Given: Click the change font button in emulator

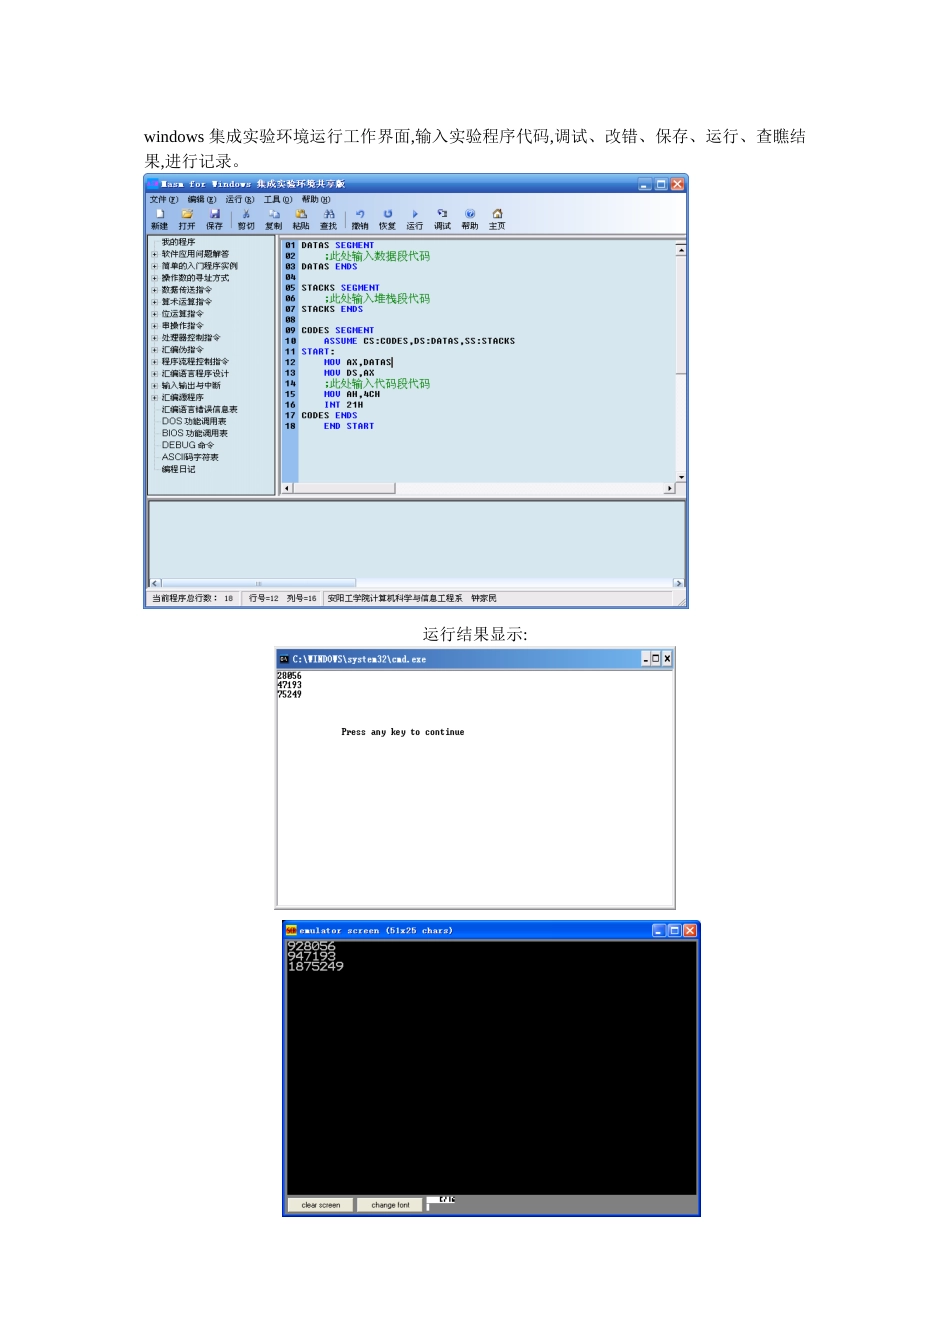Looking at the screenshot, I should click(x=391, y=1205).
